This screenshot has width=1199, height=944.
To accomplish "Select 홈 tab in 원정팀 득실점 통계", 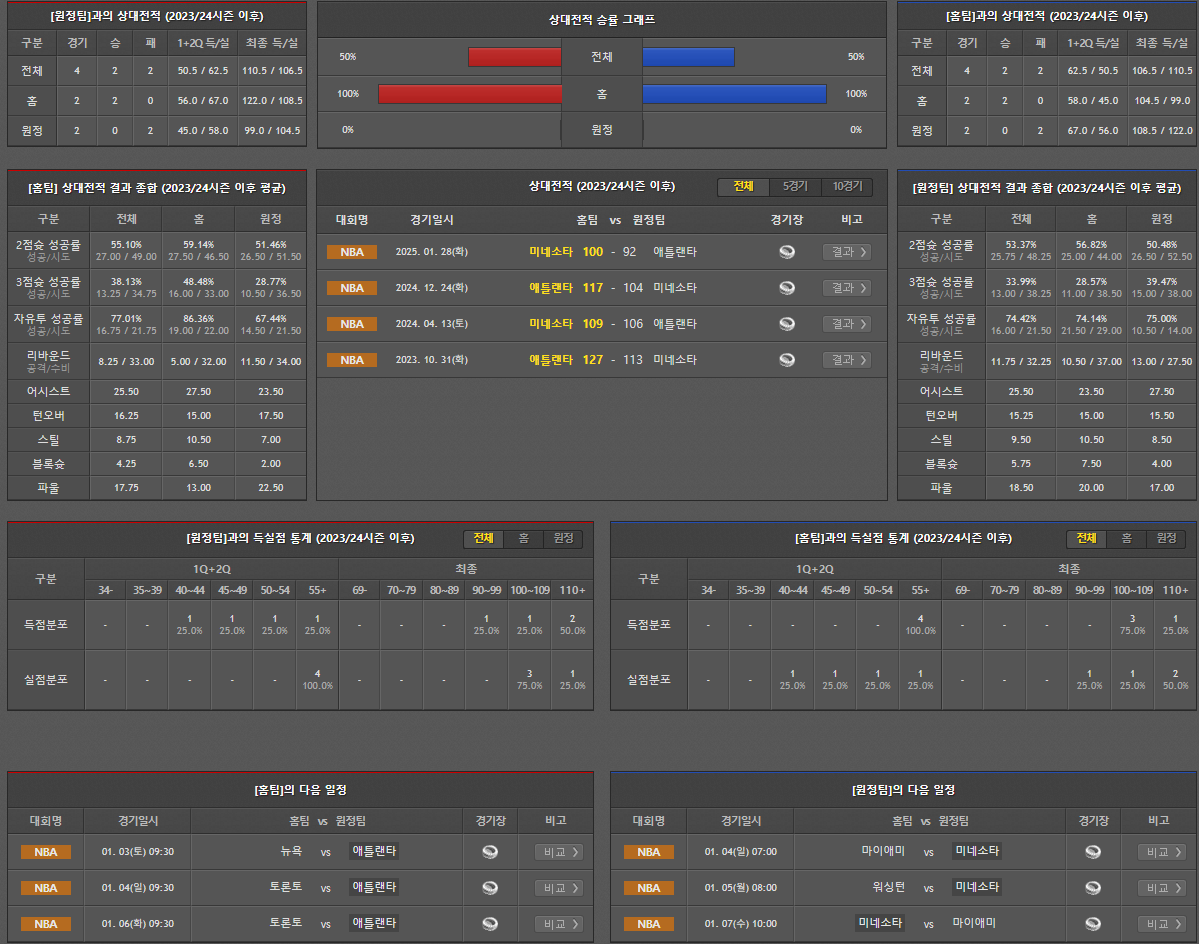I will pyautogui.click(x=523, y=539).
